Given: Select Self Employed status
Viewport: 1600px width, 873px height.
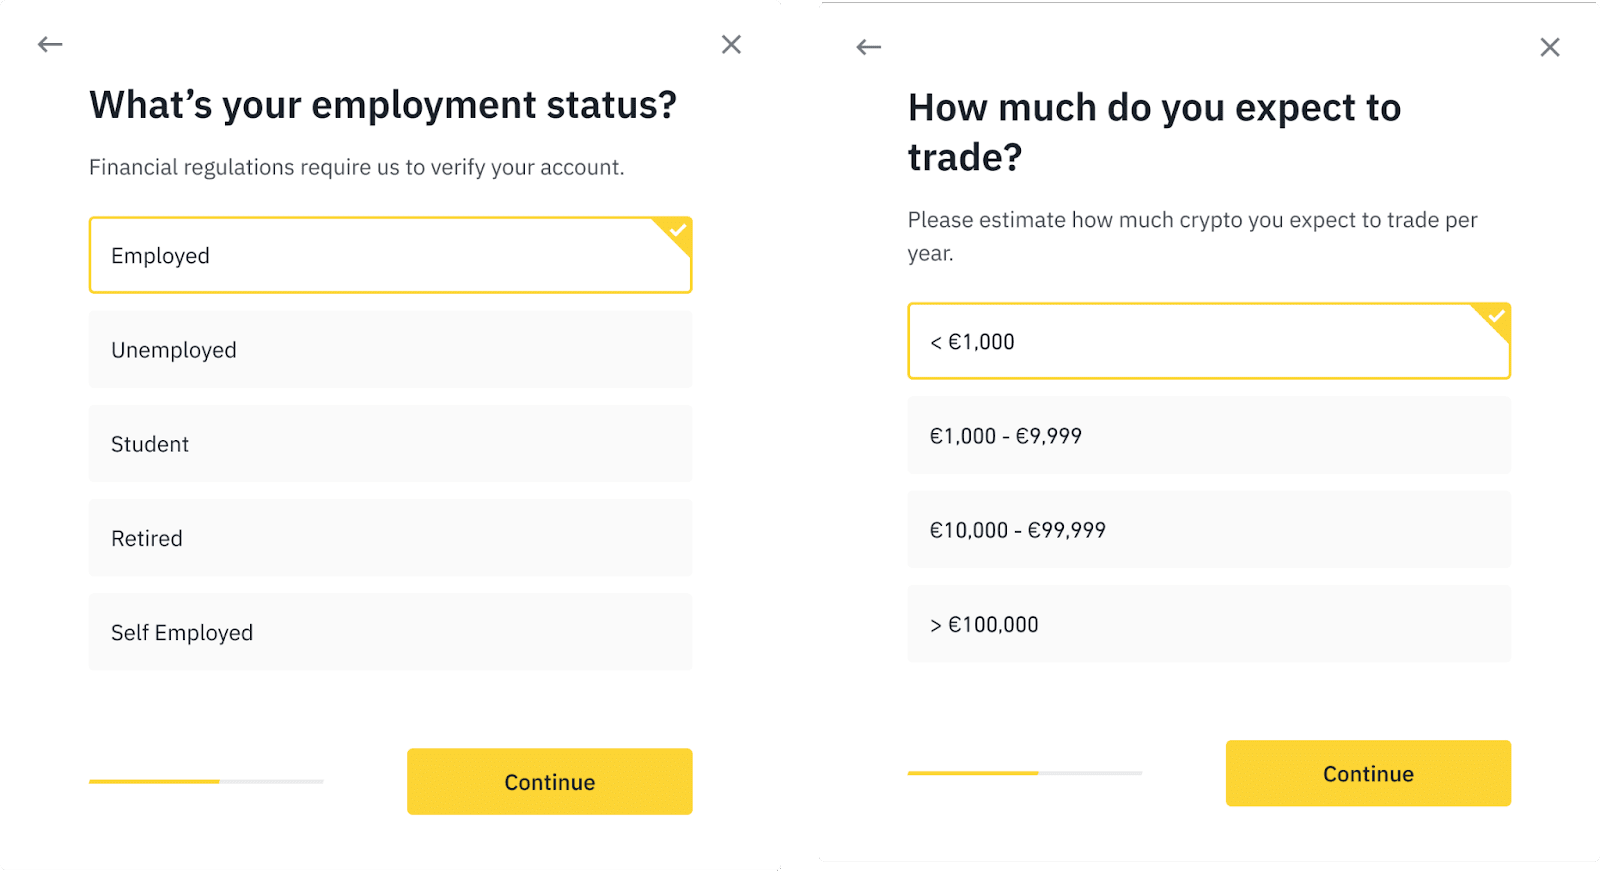Looking at the screenshot, I should (x=390, y=632).
